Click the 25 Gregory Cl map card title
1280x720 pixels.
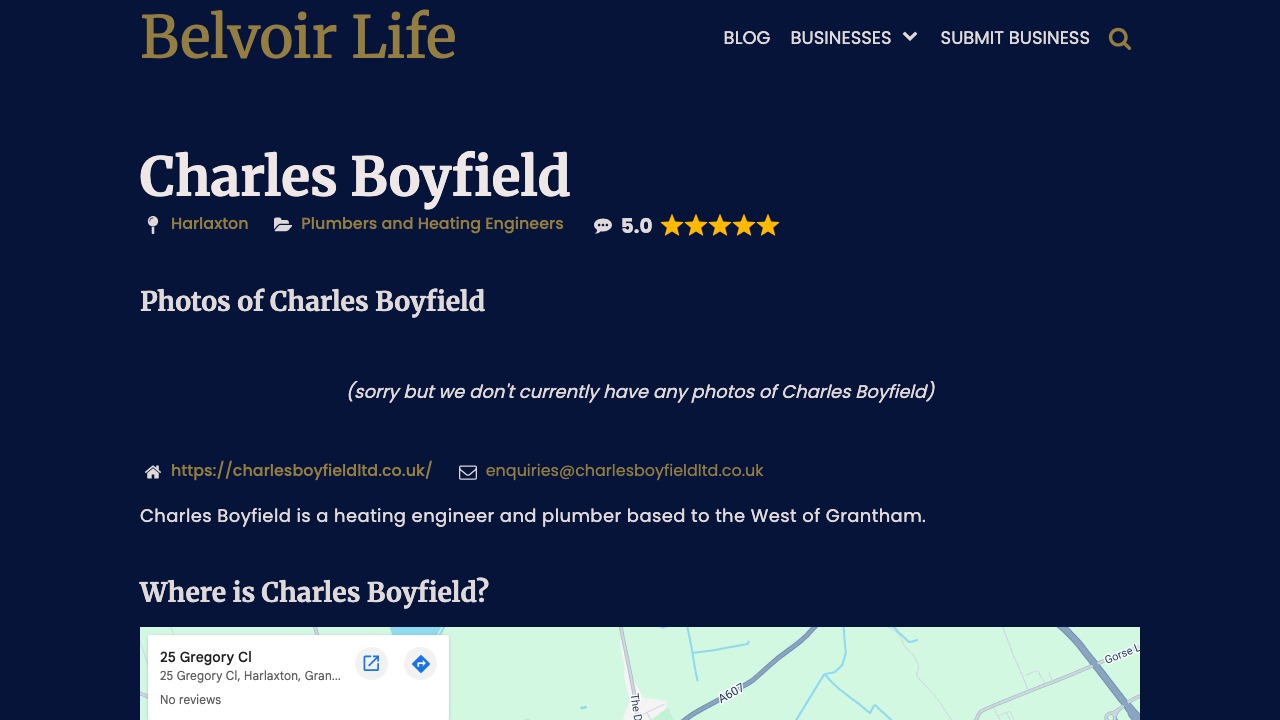pyautogui.click(x=205, y=657)
